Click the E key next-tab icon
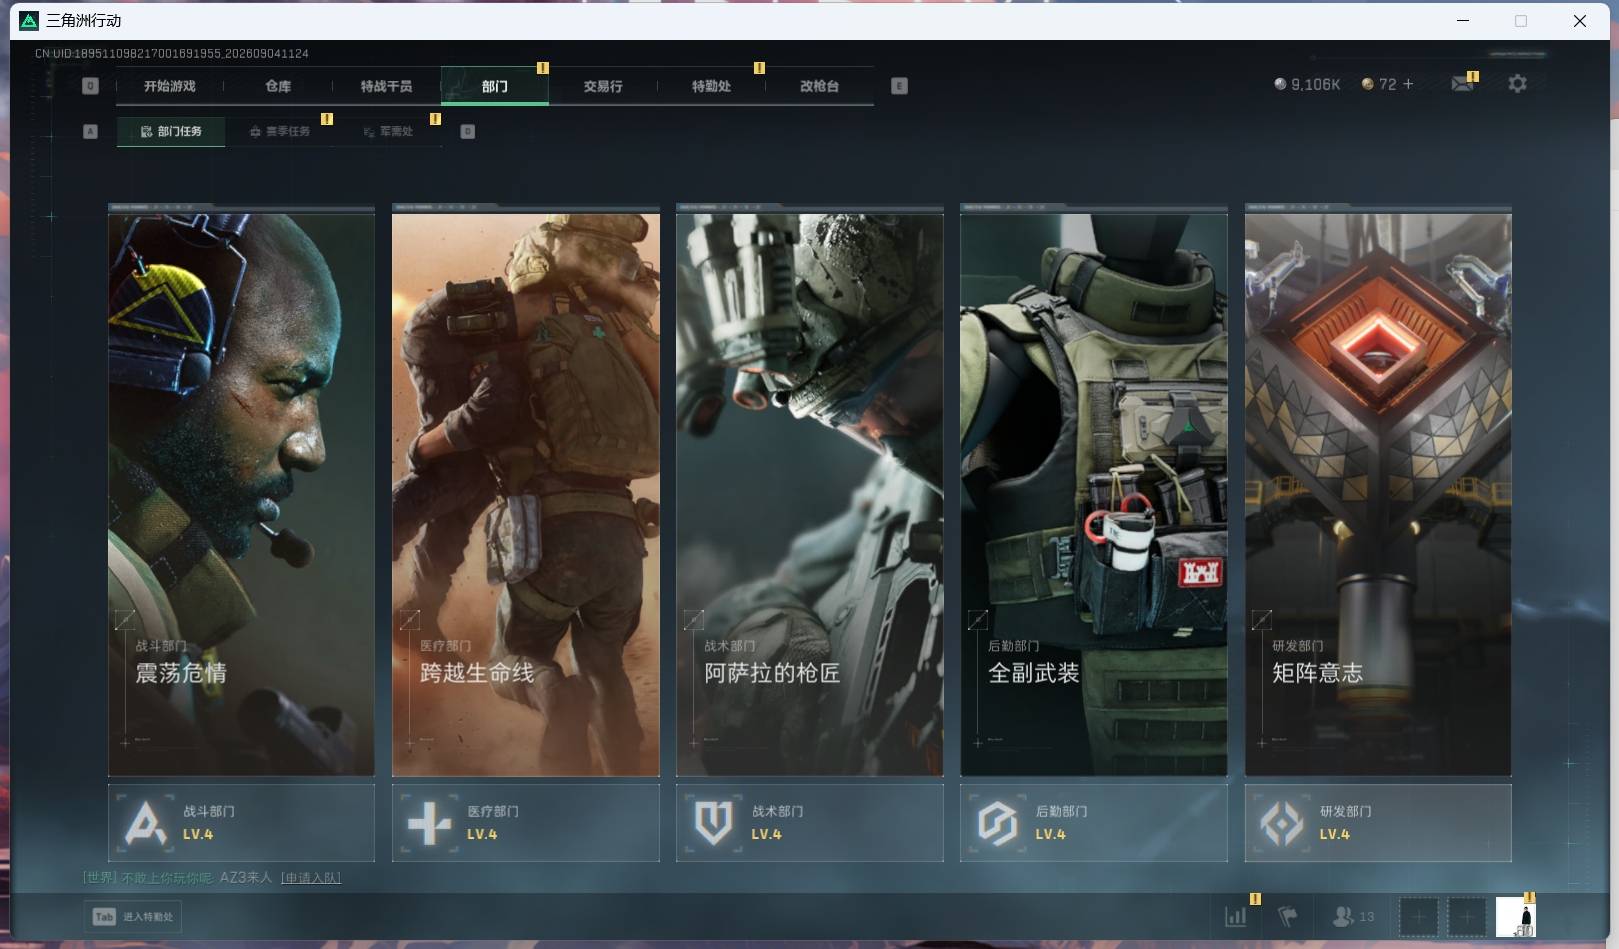The width and height of the screenshot is (1619, 949). (x=899, y=86)
